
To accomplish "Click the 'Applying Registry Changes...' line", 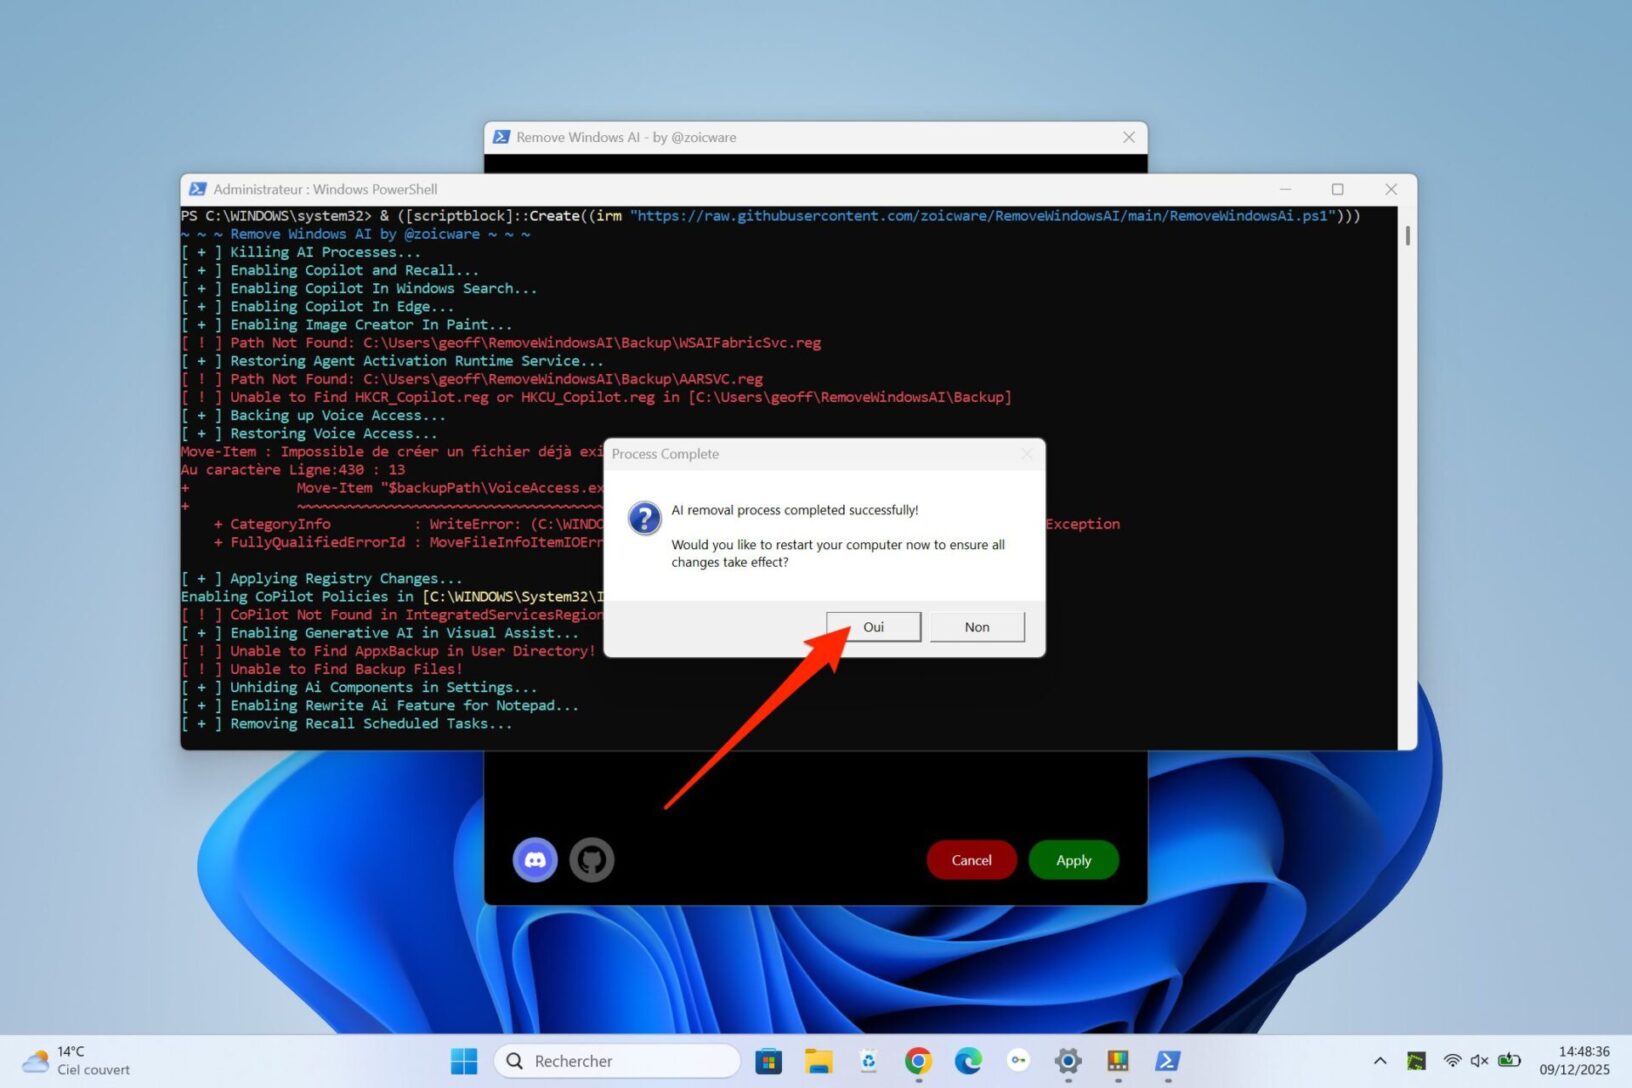I will (x=321, y=579).
